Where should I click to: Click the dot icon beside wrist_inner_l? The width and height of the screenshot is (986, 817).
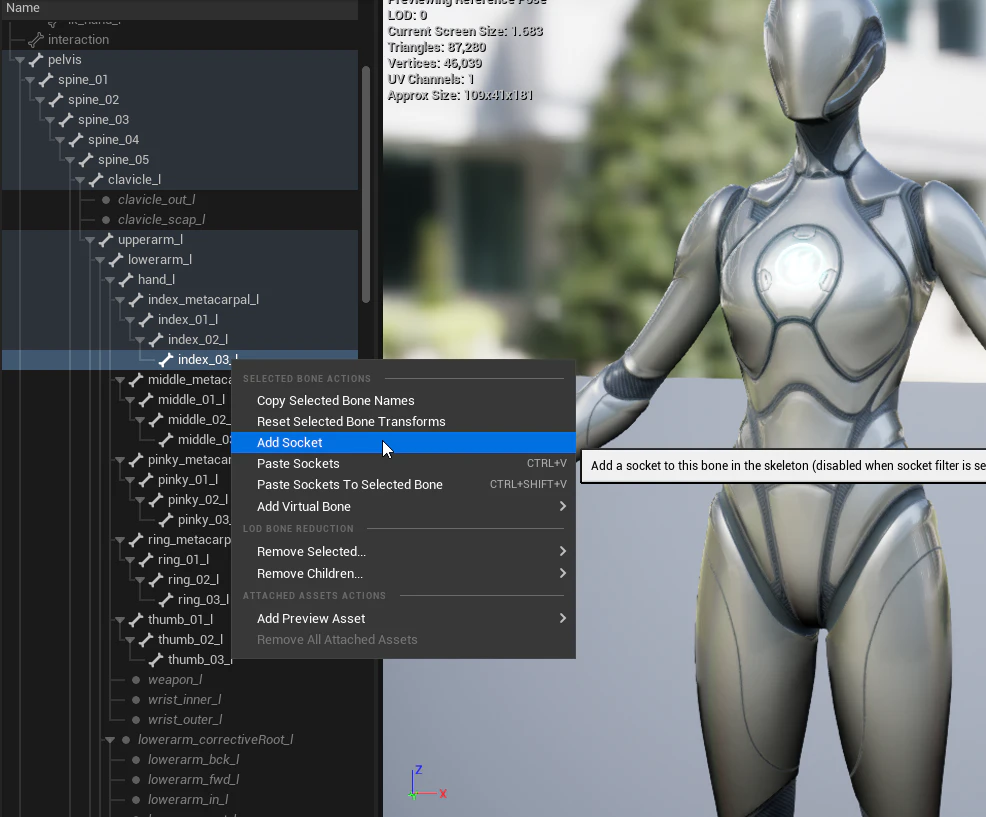(136, 700)
